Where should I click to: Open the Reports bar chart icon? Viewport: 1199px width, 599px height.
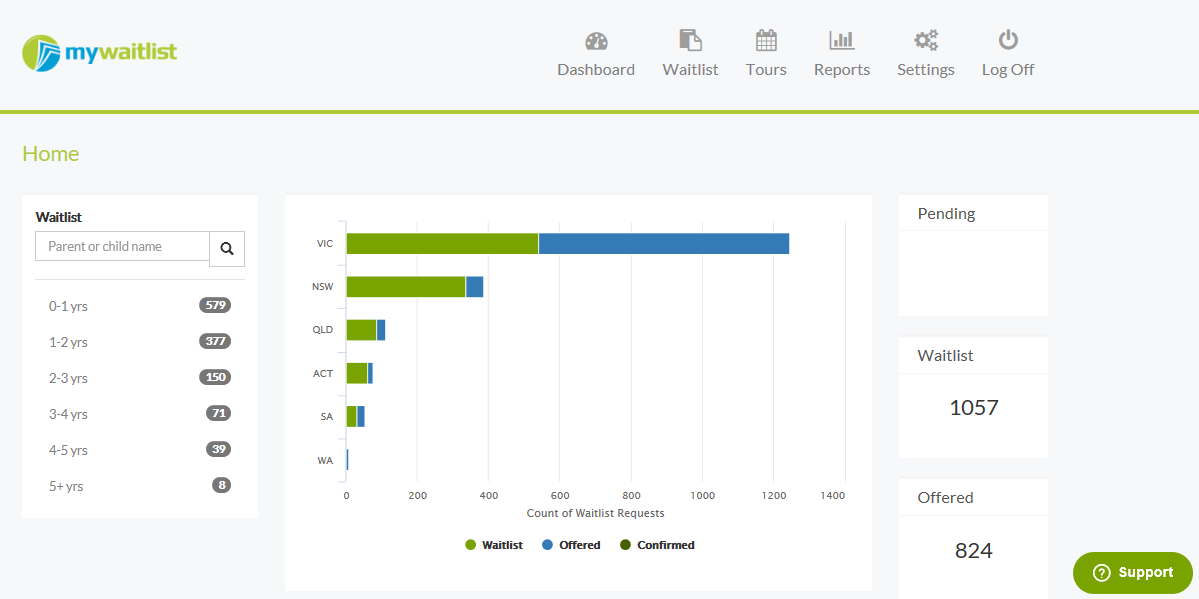[x=842, y=41]
